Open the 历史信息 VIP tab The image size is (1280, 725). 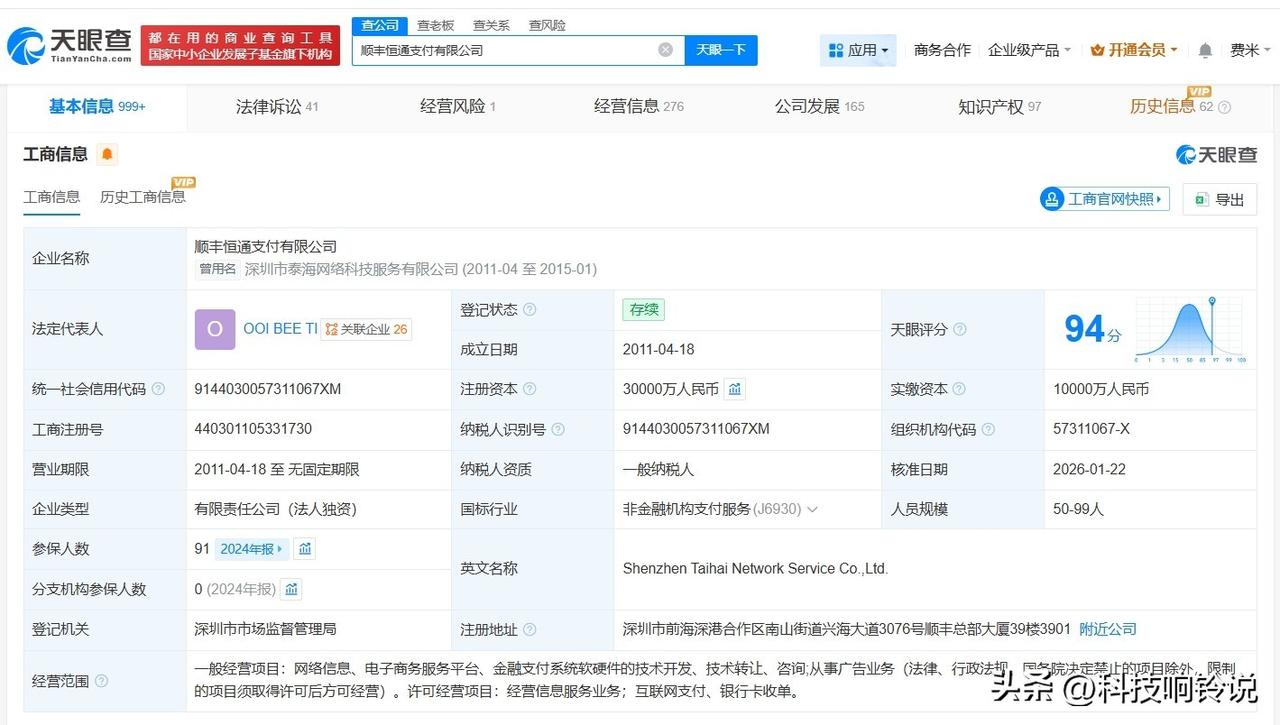point(1172,106)
